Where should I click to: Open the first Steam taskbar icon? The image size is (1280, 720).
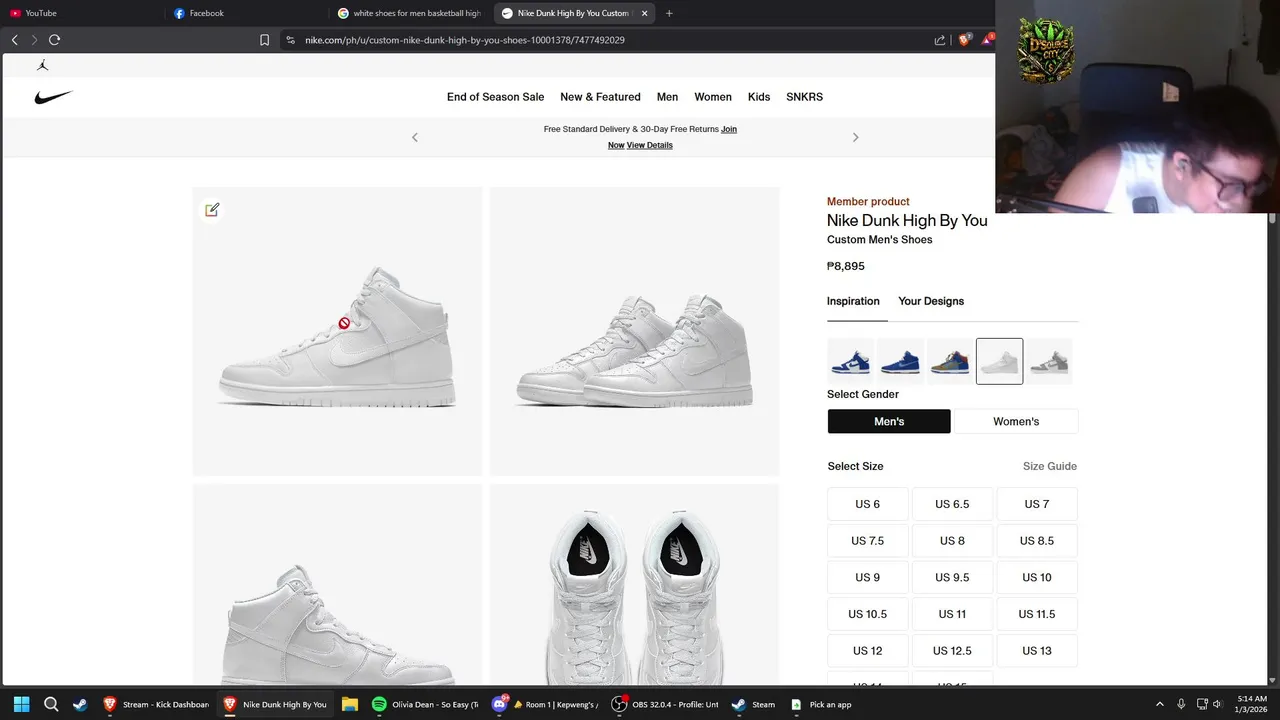[x=80, y=704]
